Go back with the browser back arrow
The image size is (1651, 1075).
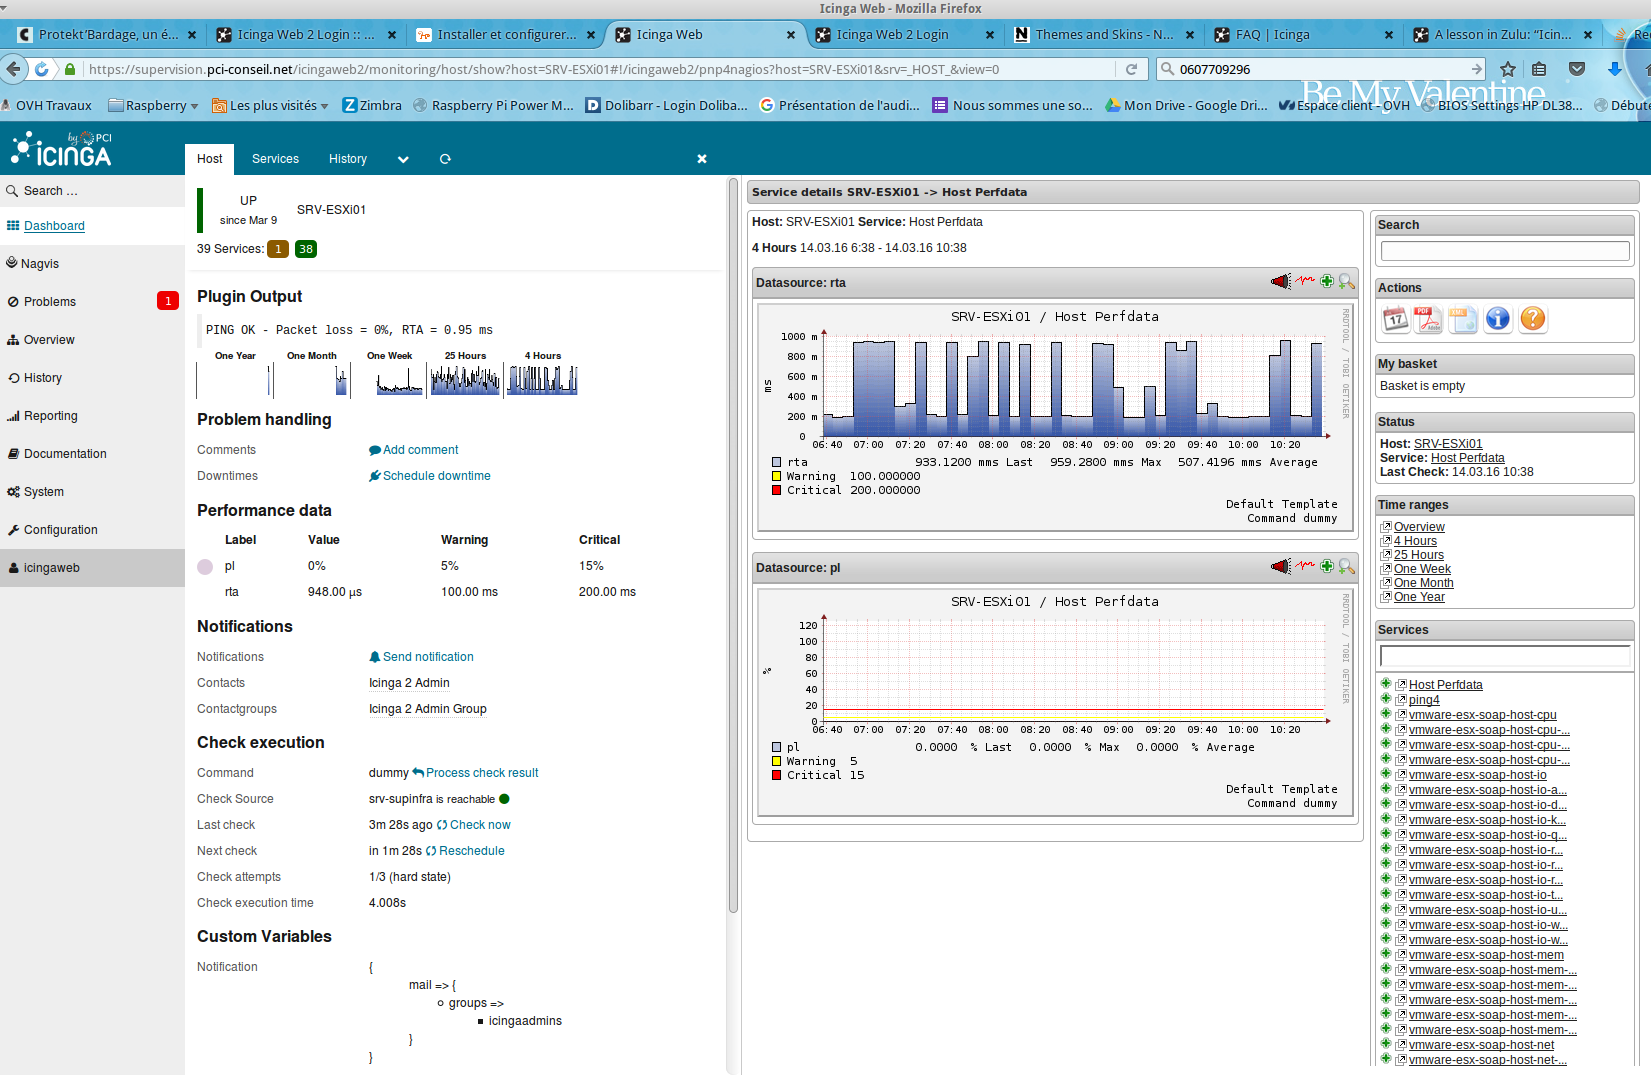13,69
